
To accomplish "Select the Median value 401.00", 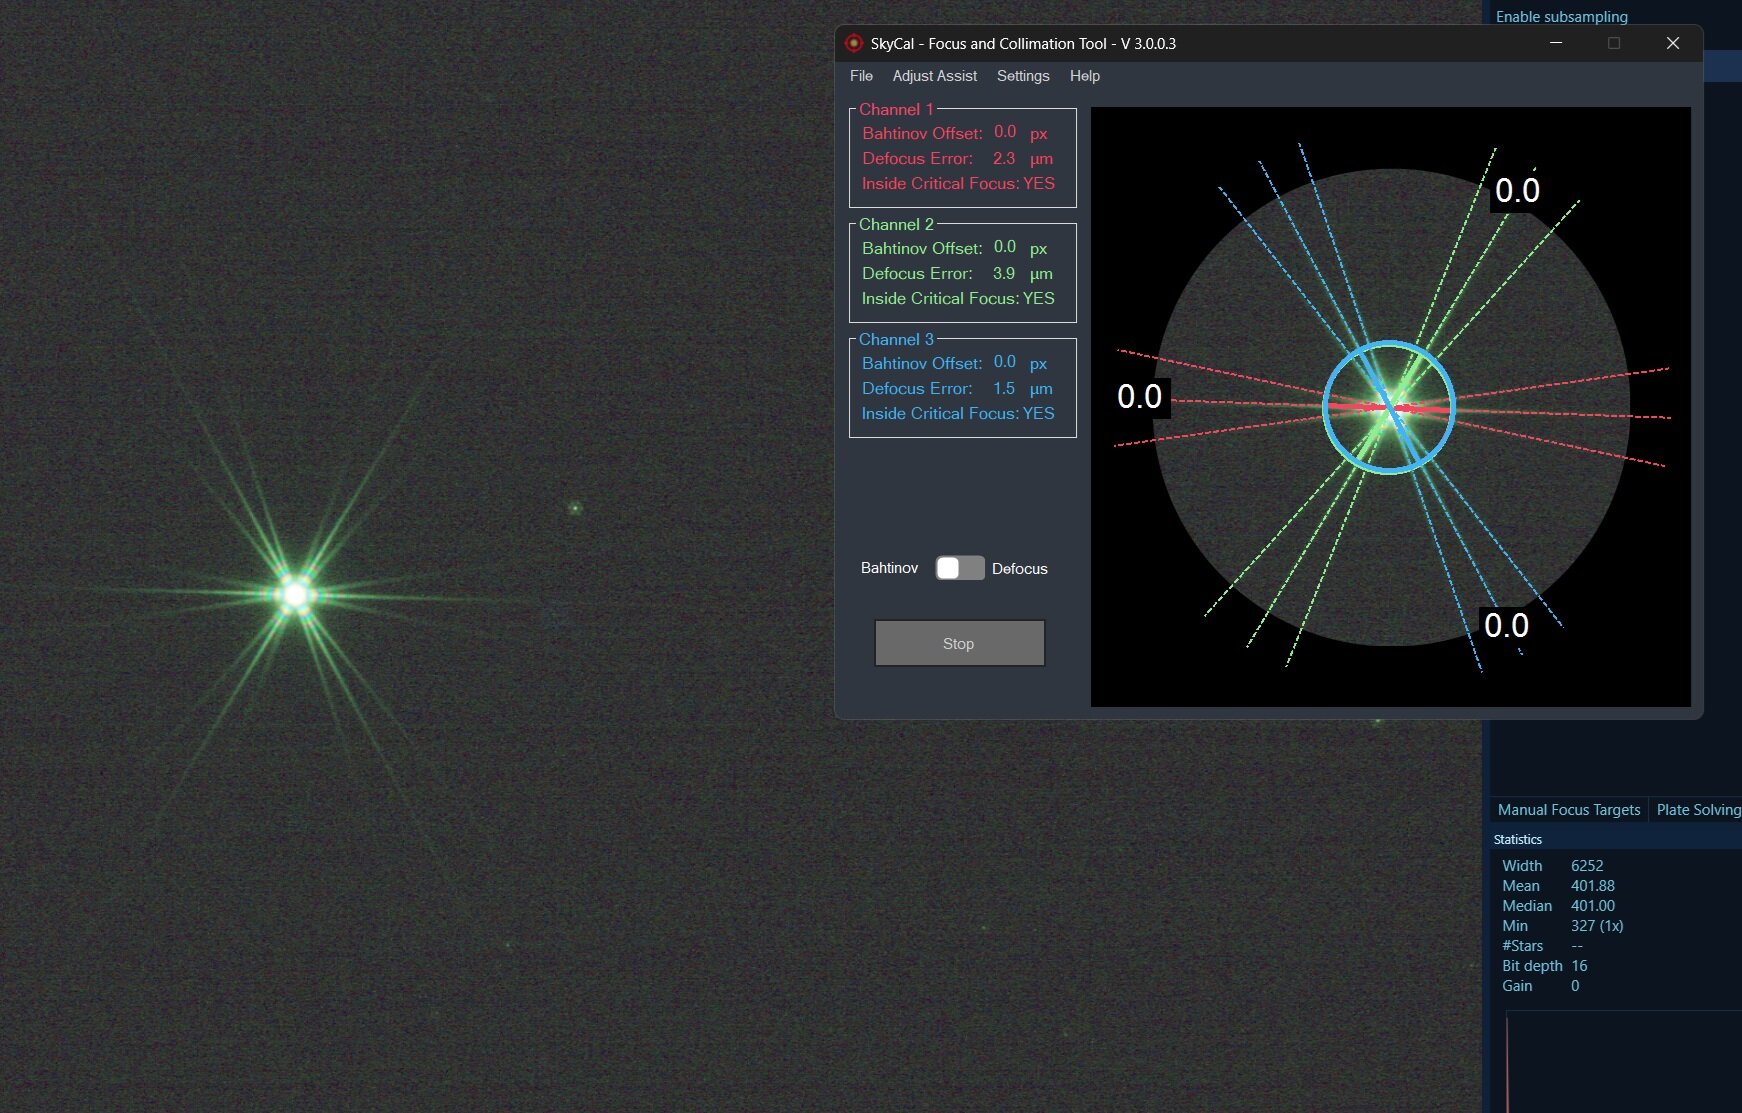I will click(x=1593, y=906).
